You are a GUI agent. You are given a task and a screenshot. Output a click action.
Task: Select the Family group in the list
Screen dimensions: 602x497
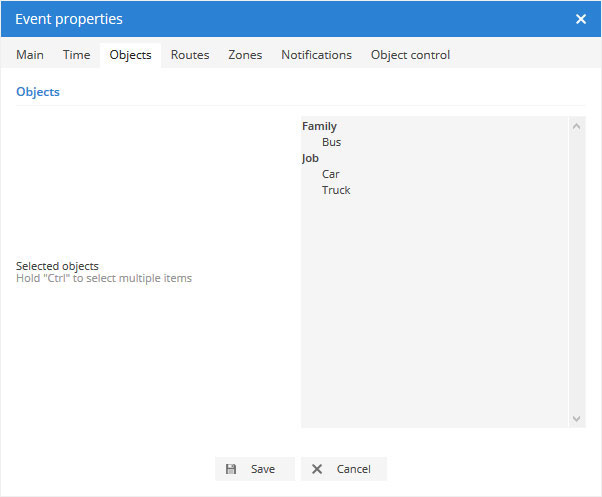coord(319,126)
